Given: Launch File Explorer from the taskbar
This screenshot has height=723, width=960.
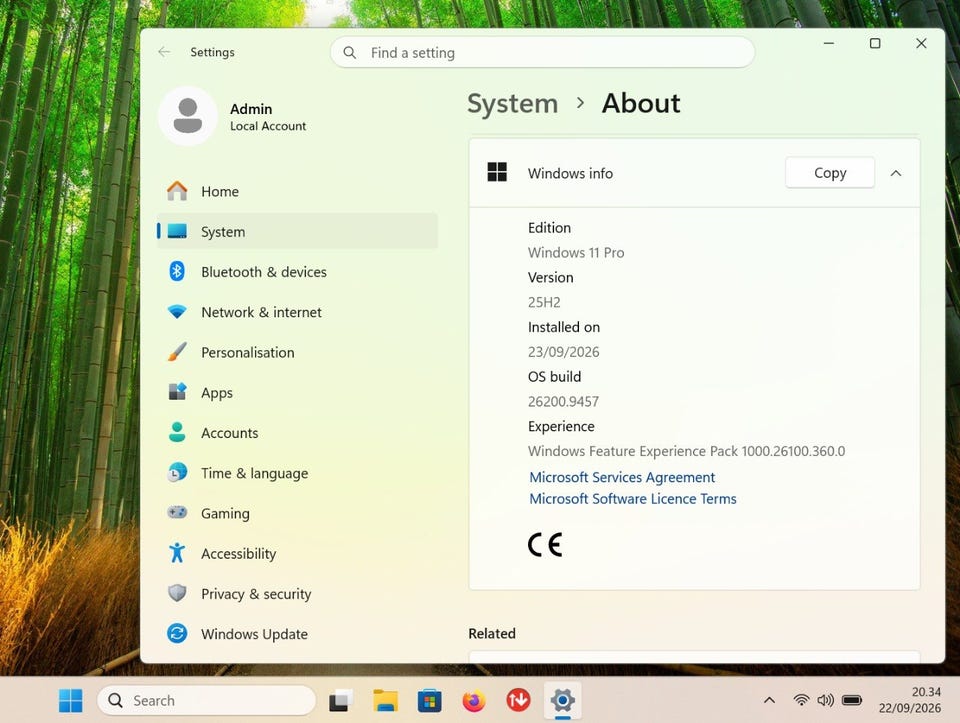Looking at the screenshot, I should (x=386, y=700).
